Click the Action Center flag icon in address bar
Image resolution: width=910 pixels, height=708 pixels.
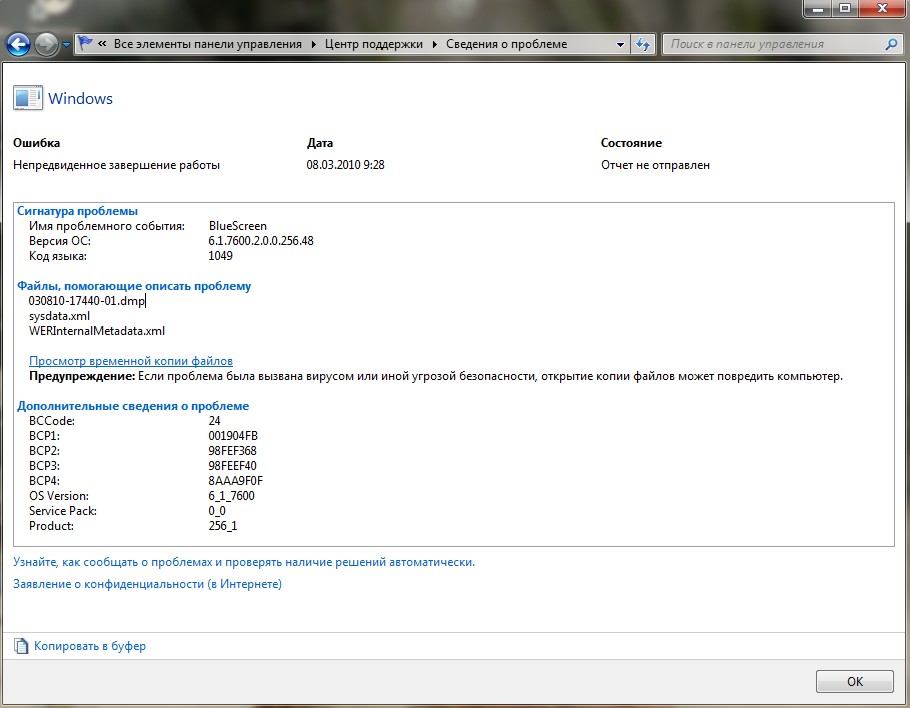coord(86,44)
